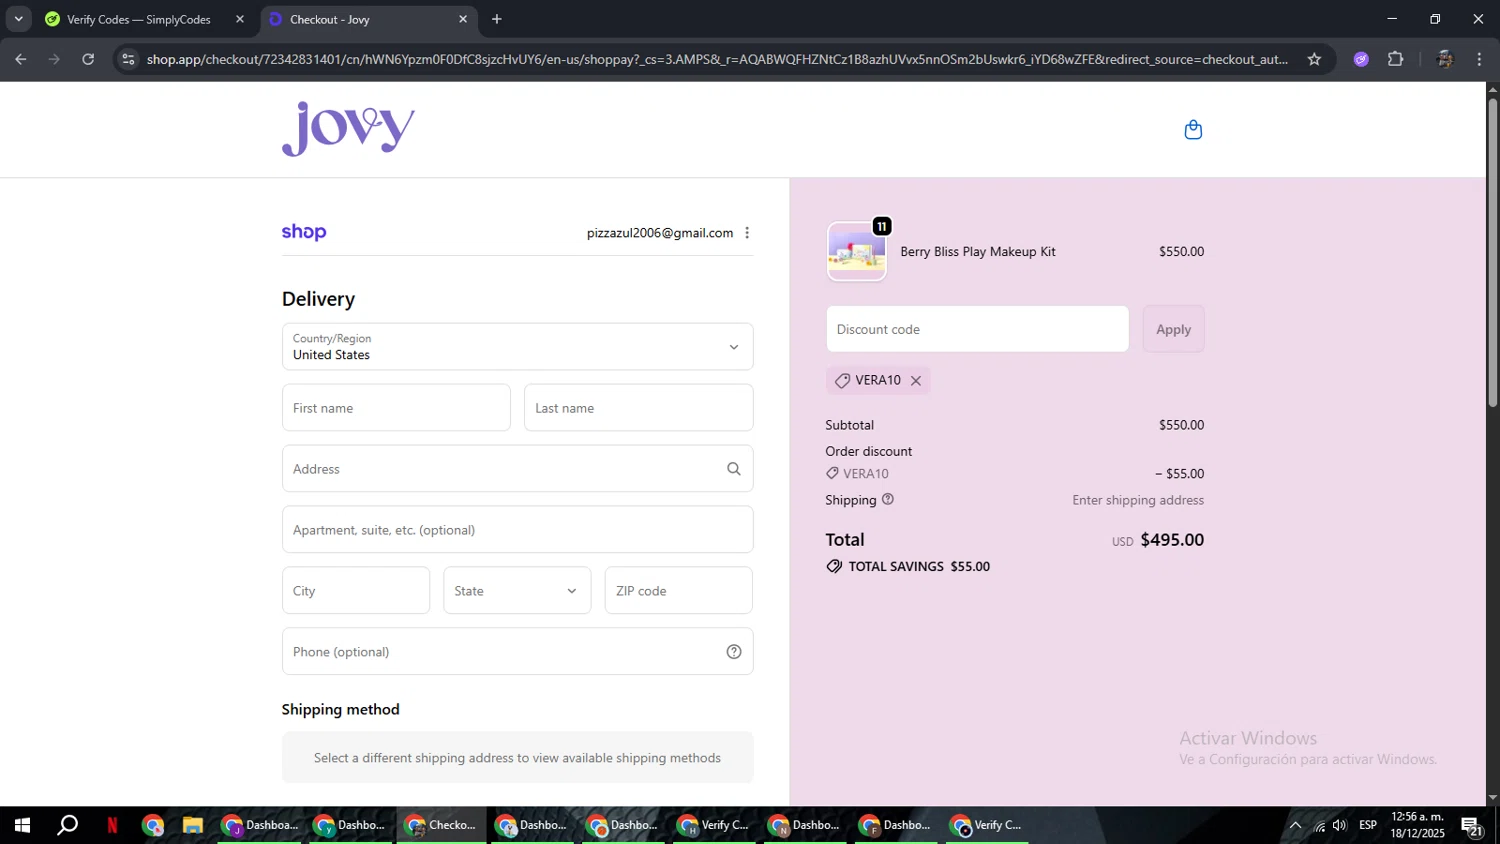The width and height of the screenshot is (1500, 844).
Task: Click the pizzazul2006@gmail.com email text
Action: click(660, 233)
